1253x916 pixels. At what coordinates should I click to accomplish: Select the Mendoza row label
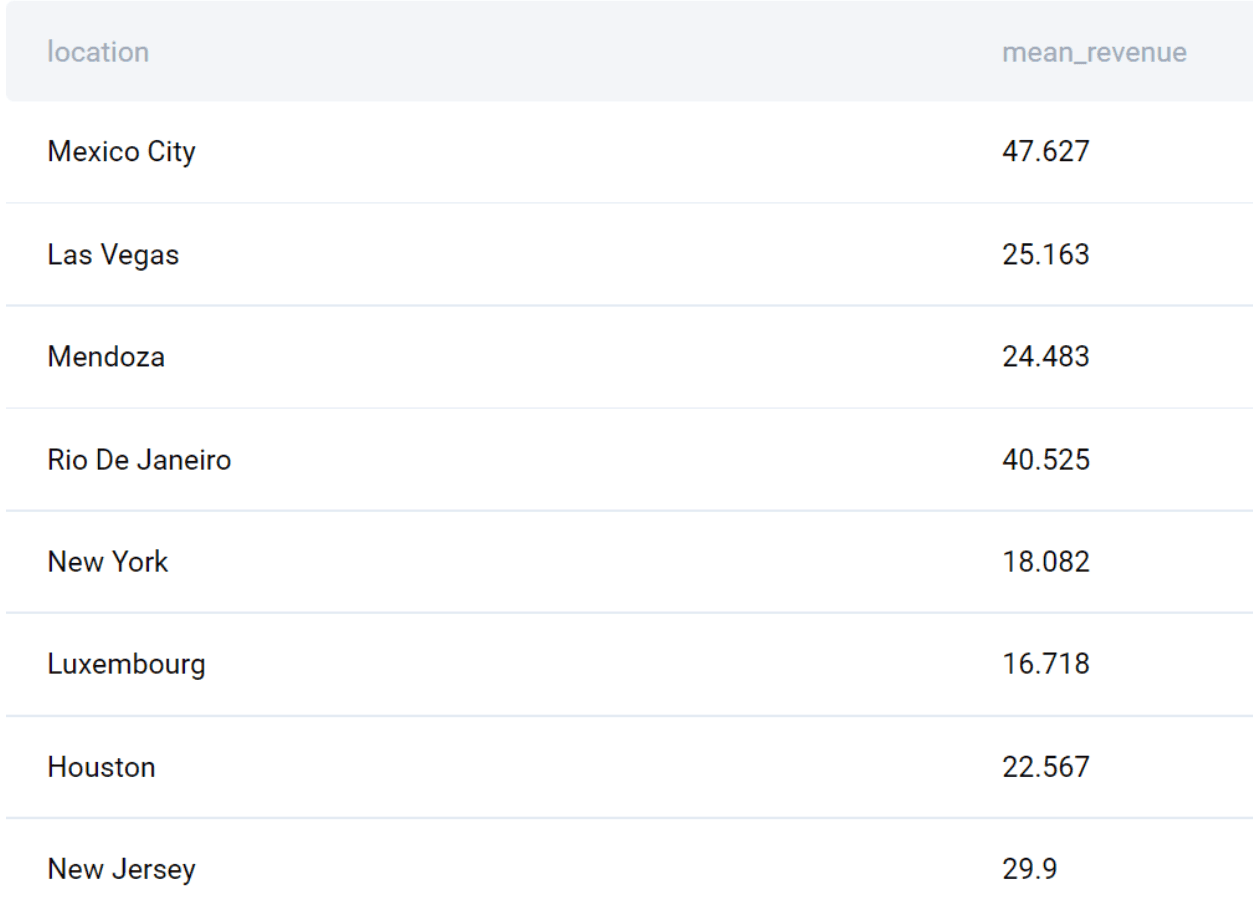(106, 357)
